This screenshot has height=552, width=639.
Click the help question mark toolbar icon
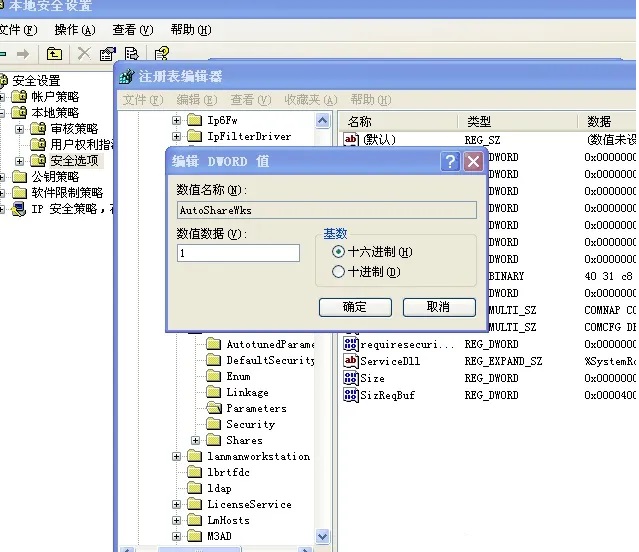[162, 54]
